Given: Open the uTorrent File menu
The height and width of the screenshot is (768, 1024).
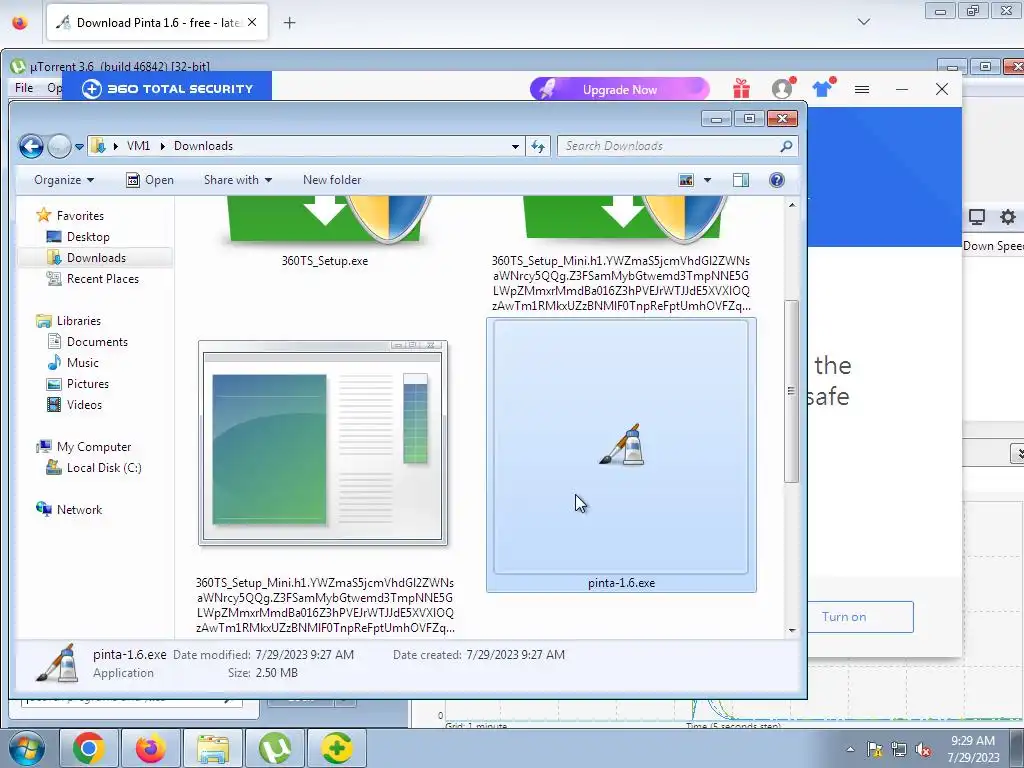Looking at the screenshot, I should coord(24,88).
